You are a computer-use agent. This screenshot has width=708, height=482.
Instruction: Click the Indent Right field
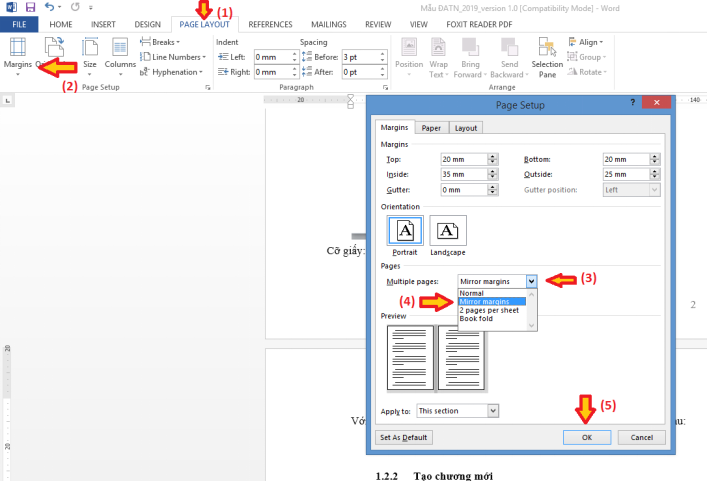tap(273, 72)
